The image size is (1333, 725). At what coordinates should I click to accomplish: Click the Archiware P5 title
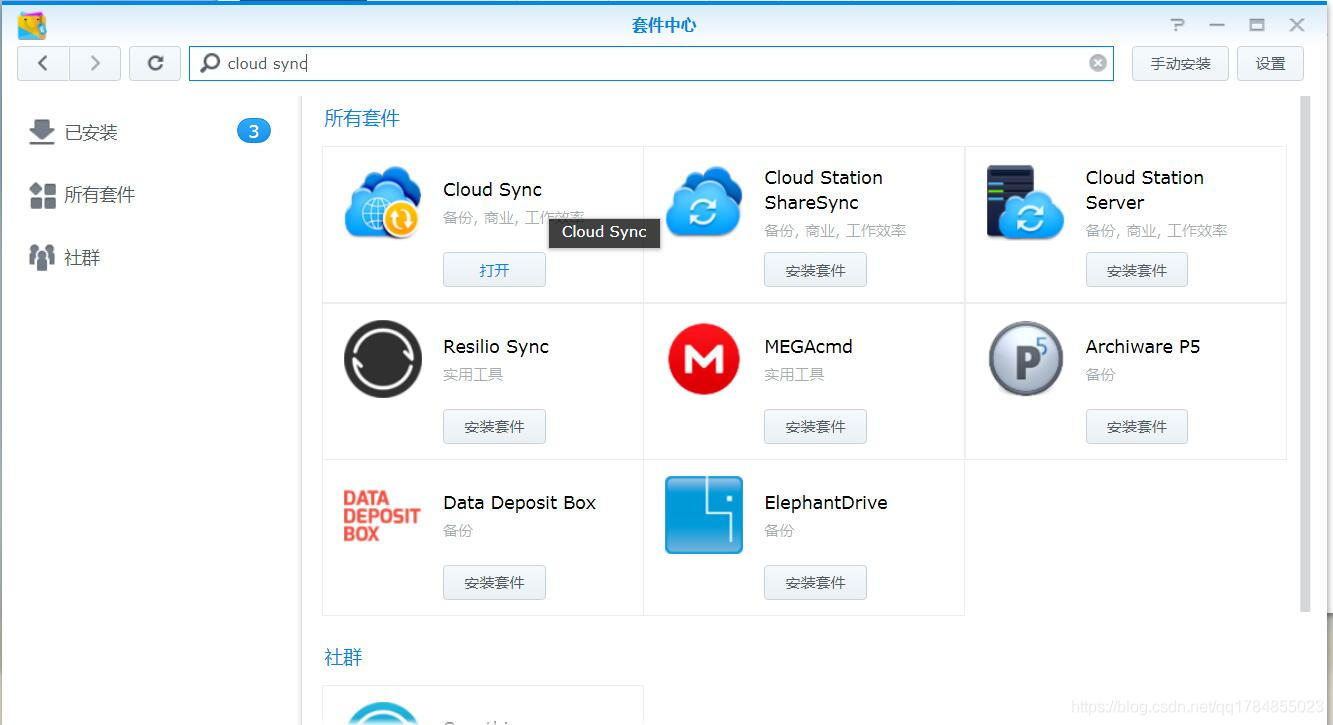coord(1143,347)
